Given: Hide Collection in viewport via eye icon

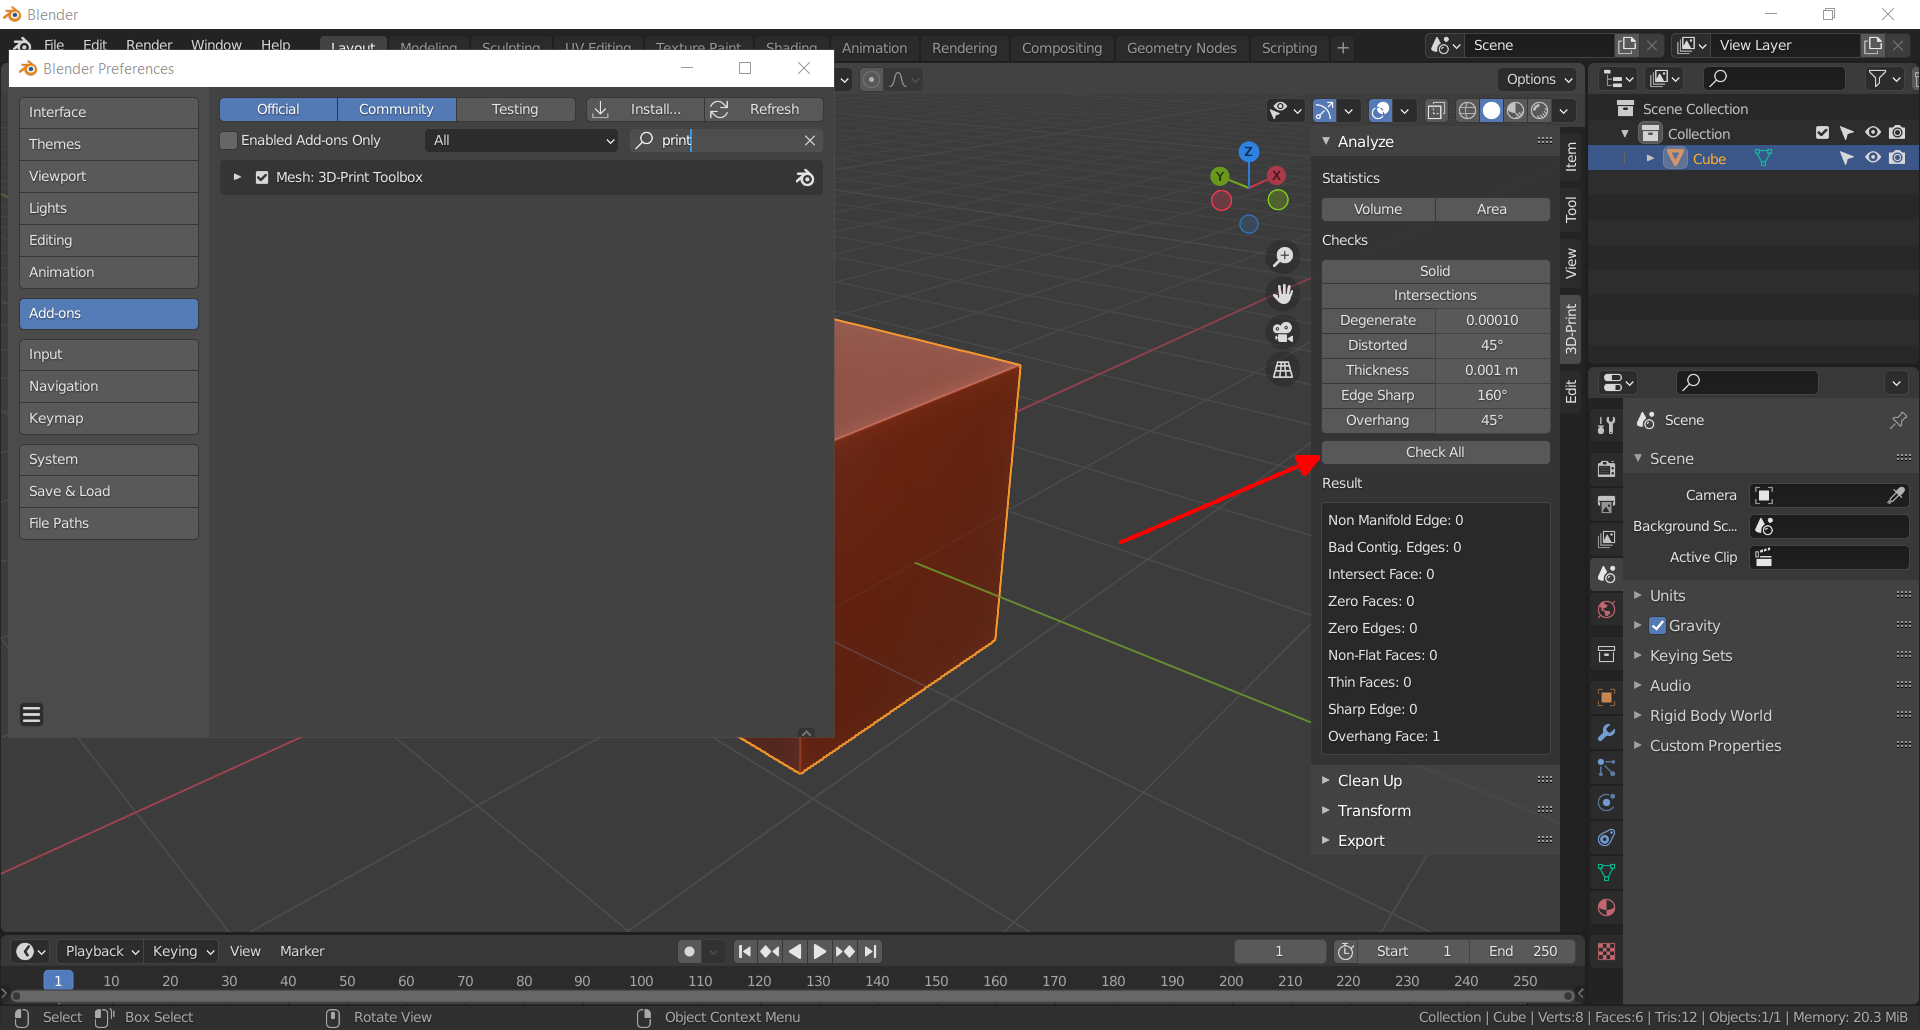Looking at the screenshot, I should pos(1873,133).
